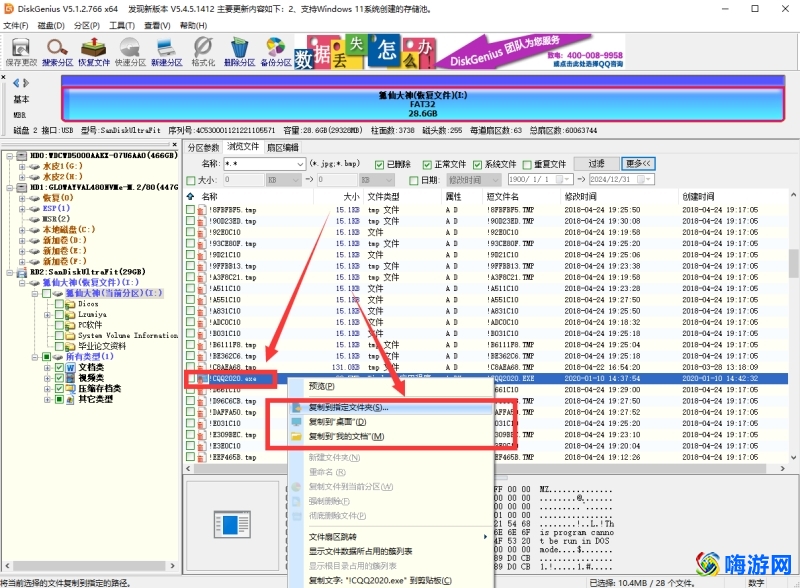Open the 分区(P) menu
The height and width of the screenshot is (588, 800).
(87, 26)
